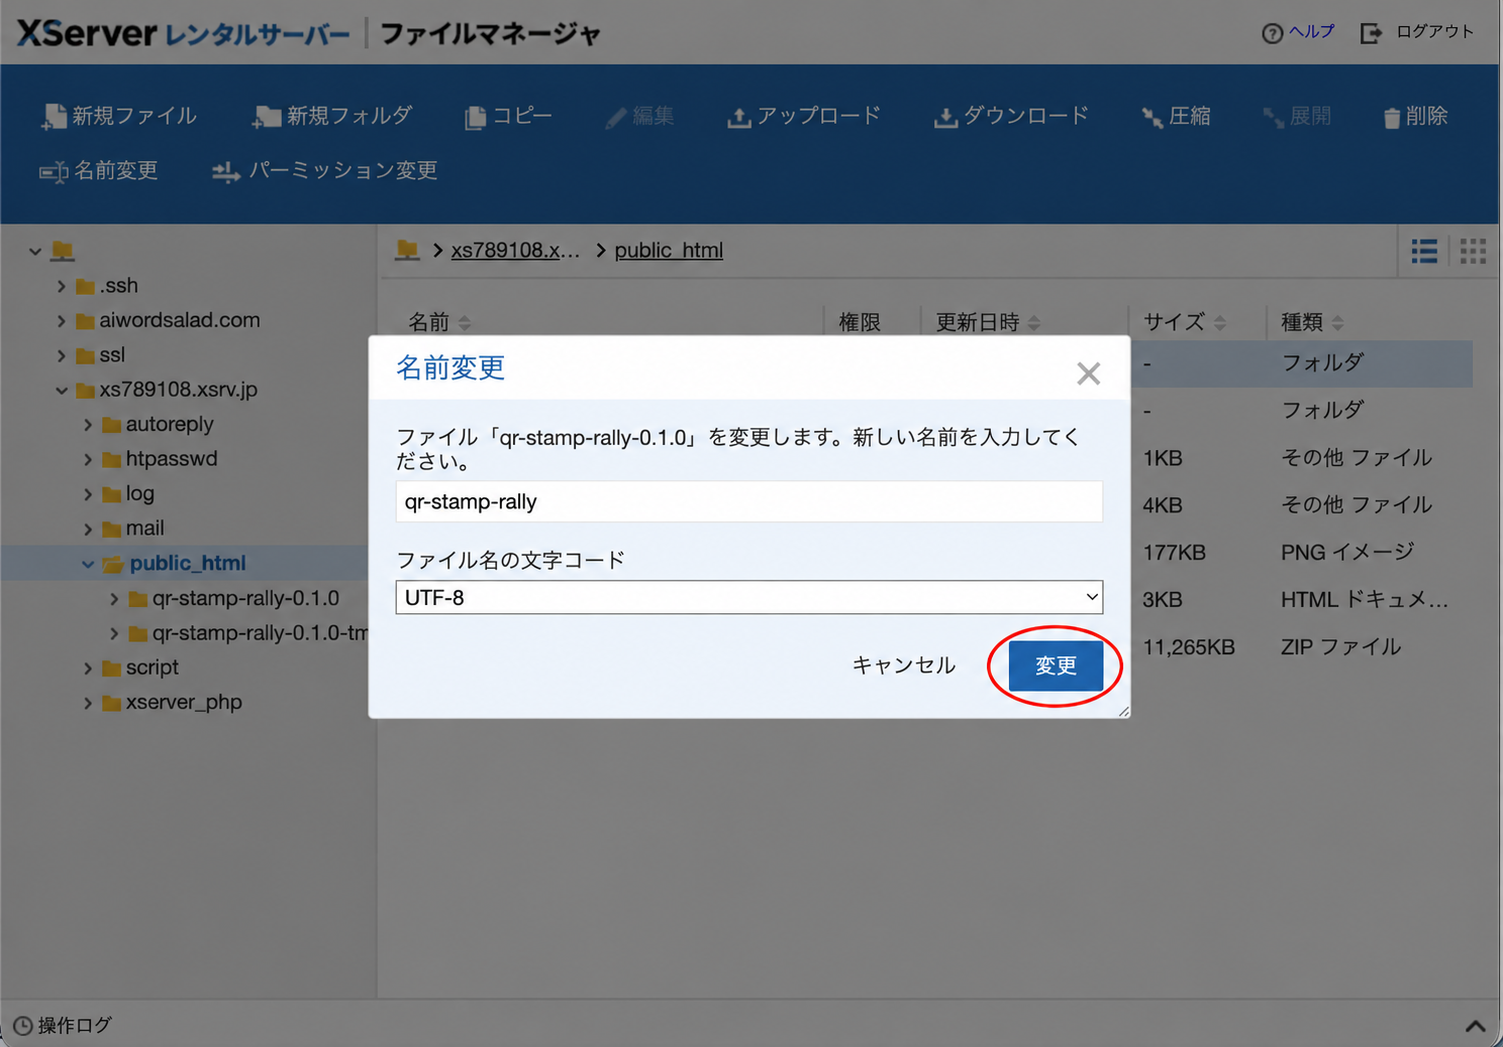Viewport: 1503px width, 1047px height.
Task: Click the パーミッション変更 toolbar button
Action: pyautogui.click(x=325, y=171)
